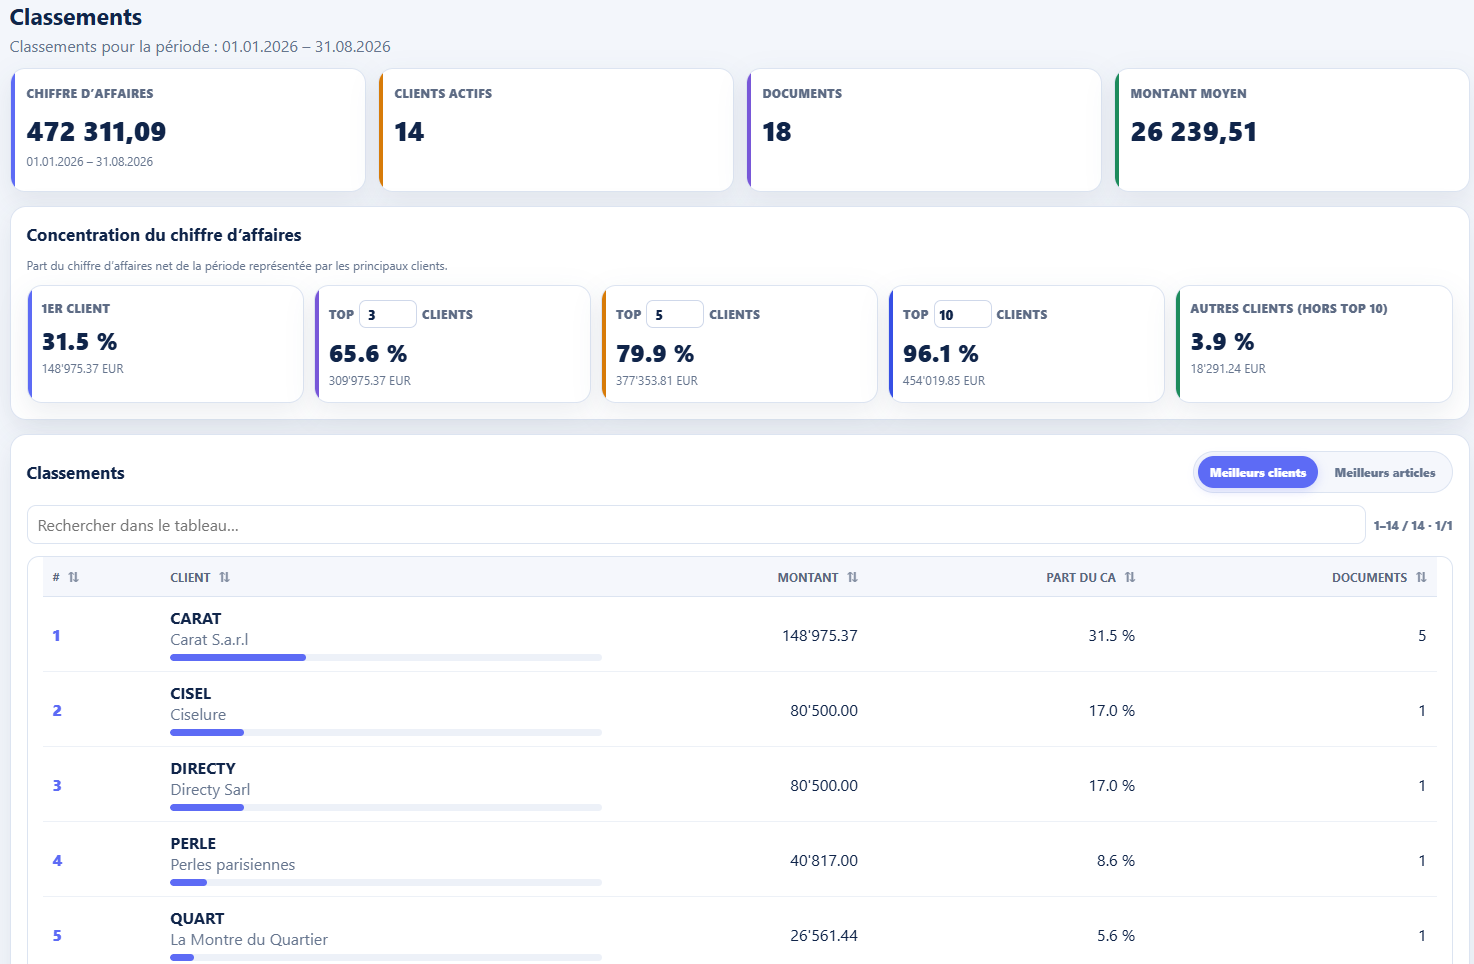Click the Autres clients hors top 10 card

(1314, 344)
